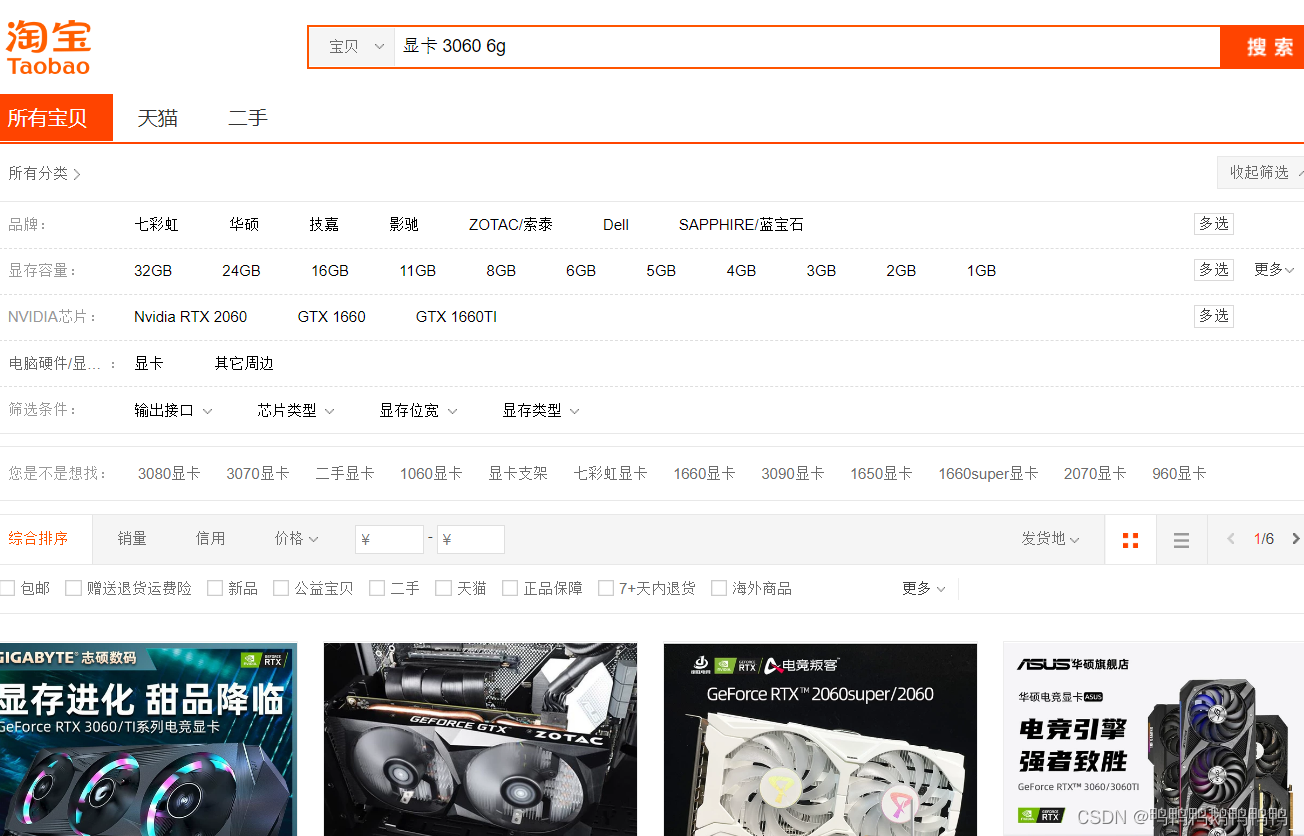Viewport: 1304px width, 836px height.
Task: Collapse filters with 收起筛选
Action: (x=1262, y=173)
